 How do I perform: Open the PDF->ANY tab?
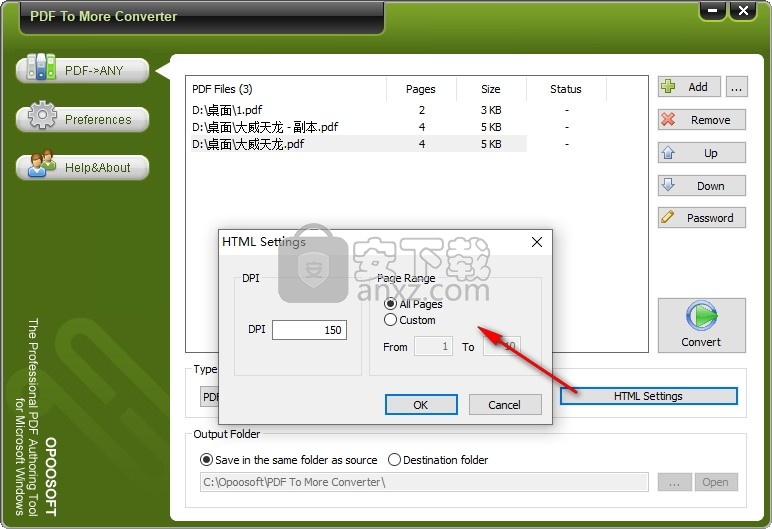click(82, 70)
